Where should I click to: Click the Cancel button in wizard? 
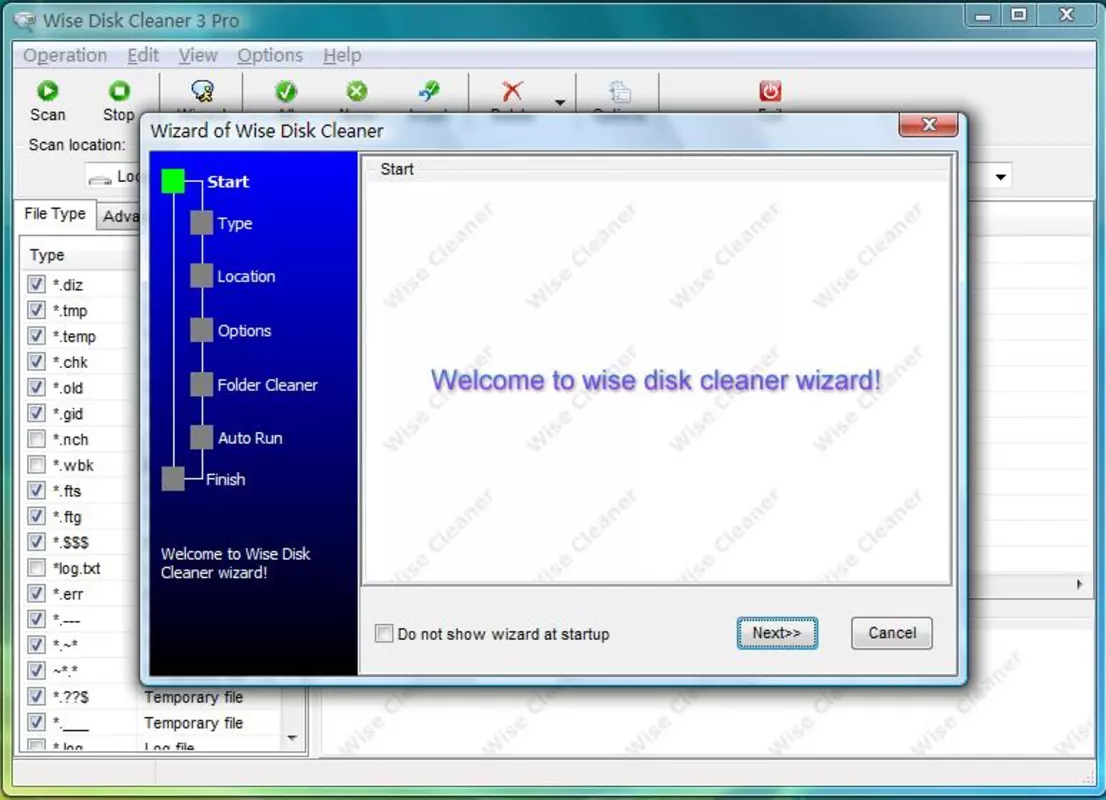(892, 633)
